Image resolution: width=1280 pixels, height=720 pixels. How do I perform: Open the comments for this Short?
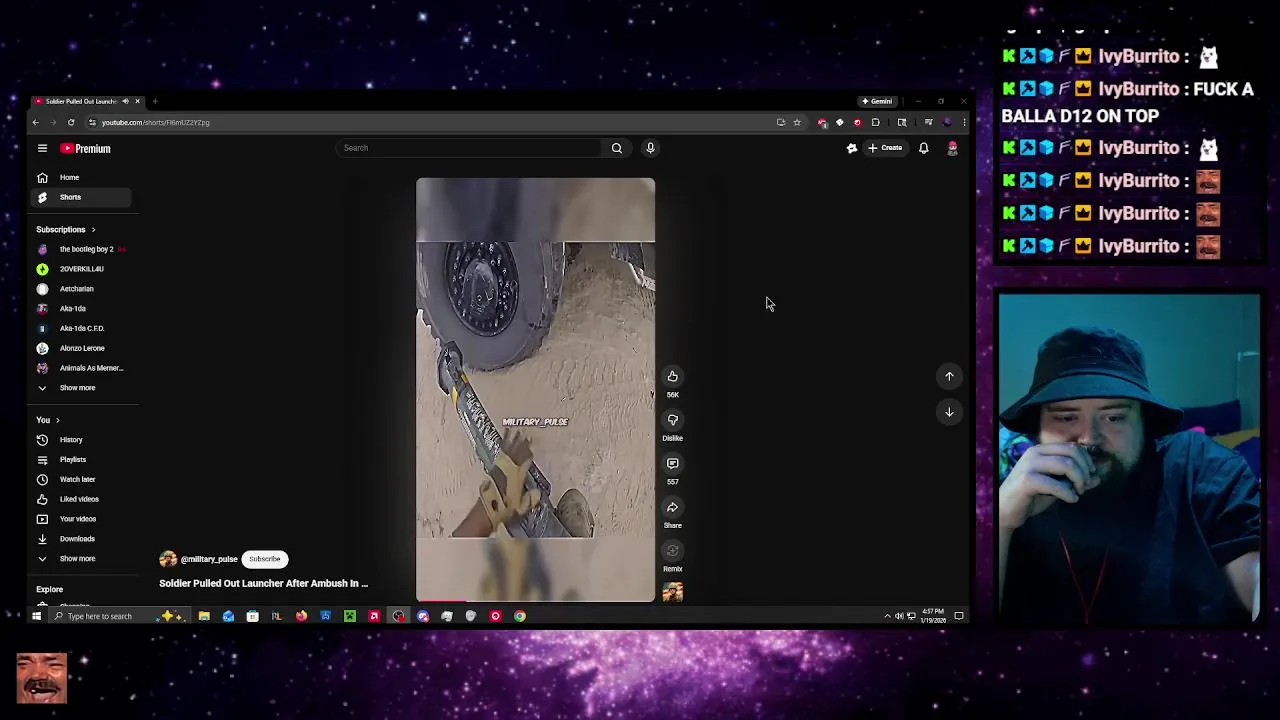[673, 464]
